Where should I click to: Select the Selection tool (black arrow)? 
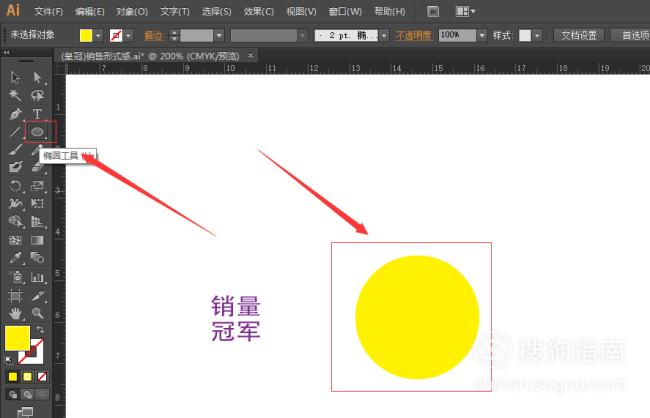pos(15,78)
